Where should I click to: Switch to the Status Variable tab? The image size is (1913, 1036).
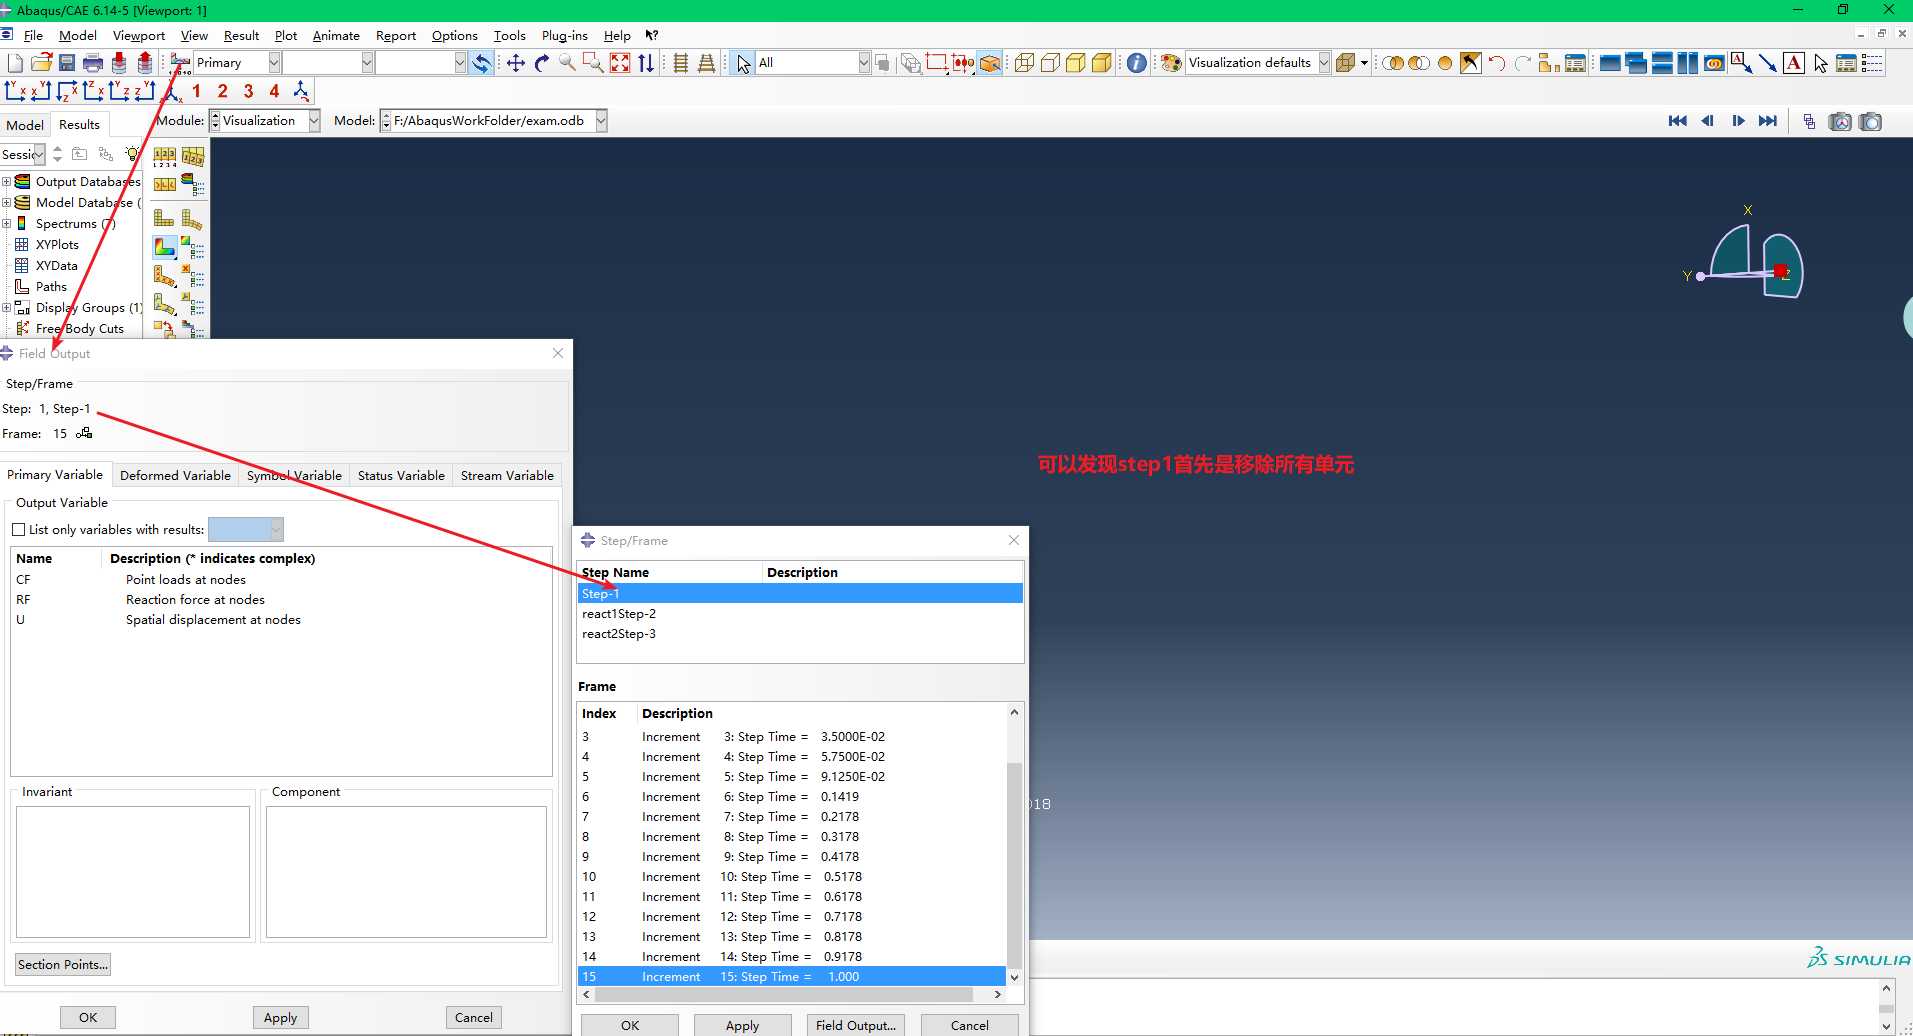(401, 475)
